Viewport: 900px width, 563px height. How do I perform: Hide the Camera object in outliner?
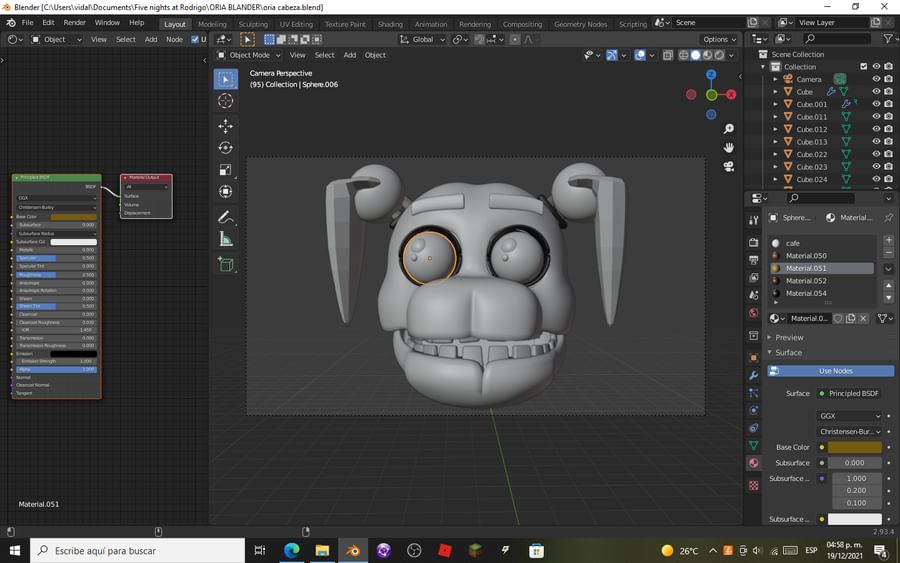pyautogui.click(x=876, y=79)
